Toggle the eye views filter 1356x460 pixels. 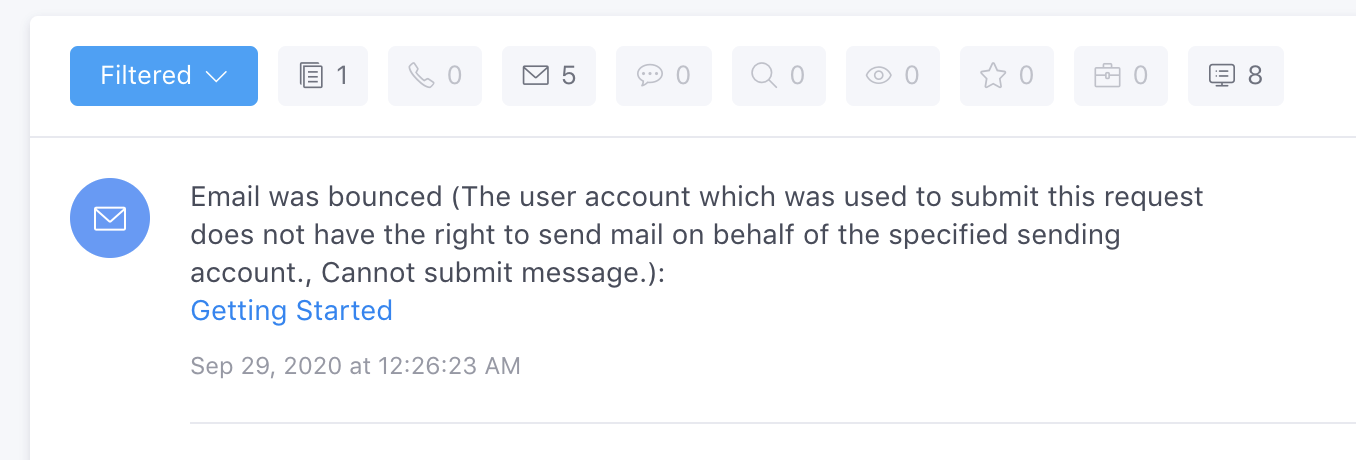pyautogui.click(x=878, y=76)
